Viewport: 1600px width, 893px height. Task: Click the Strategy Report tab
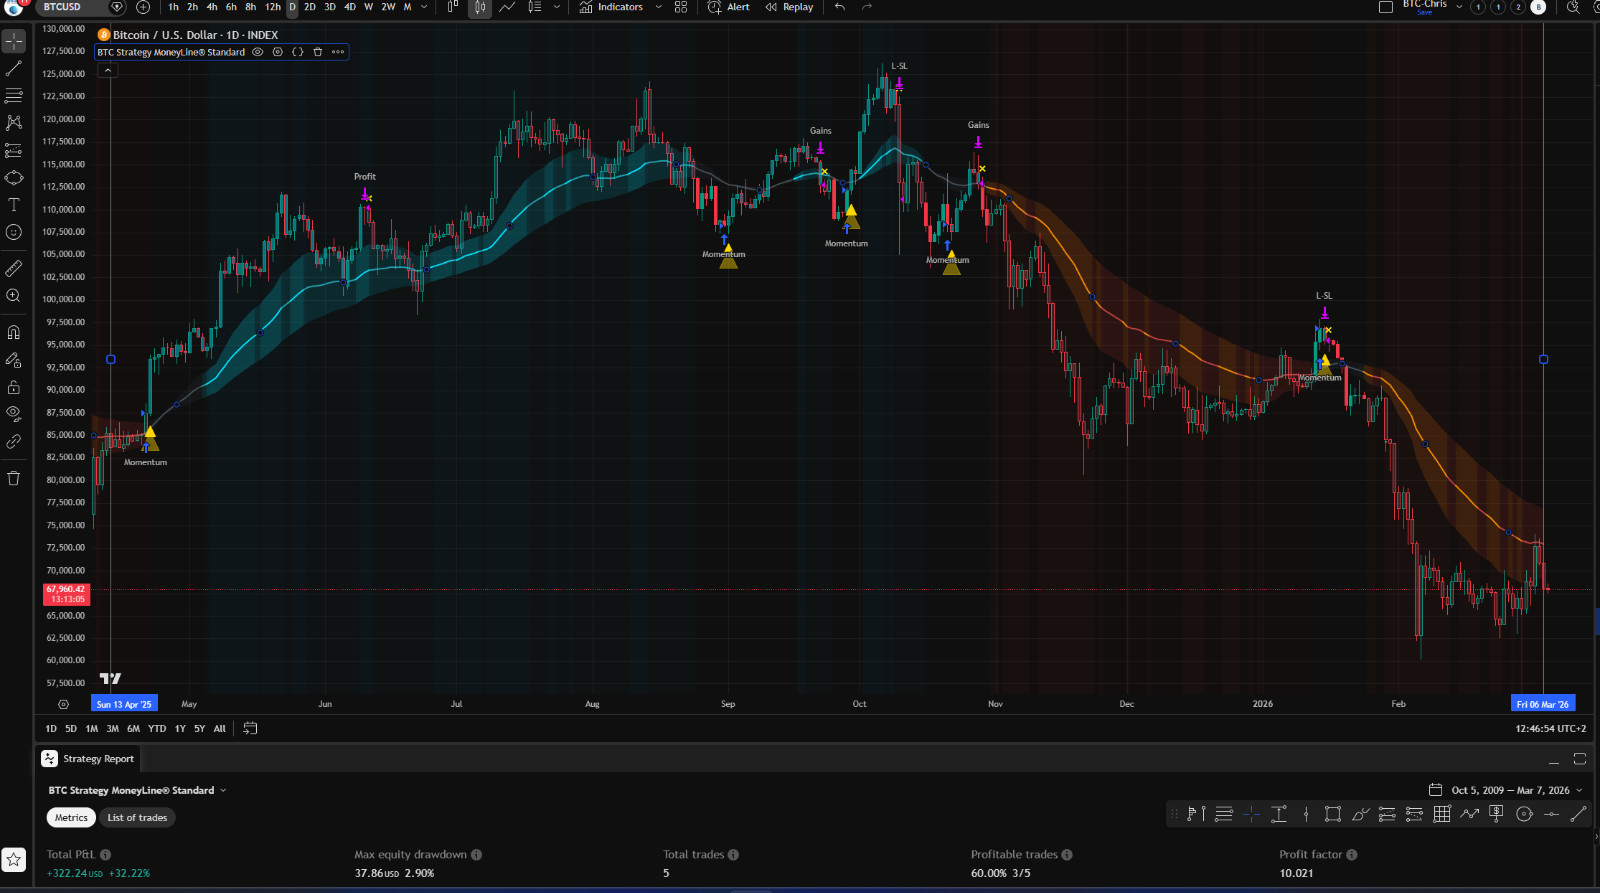click(88, 759)
